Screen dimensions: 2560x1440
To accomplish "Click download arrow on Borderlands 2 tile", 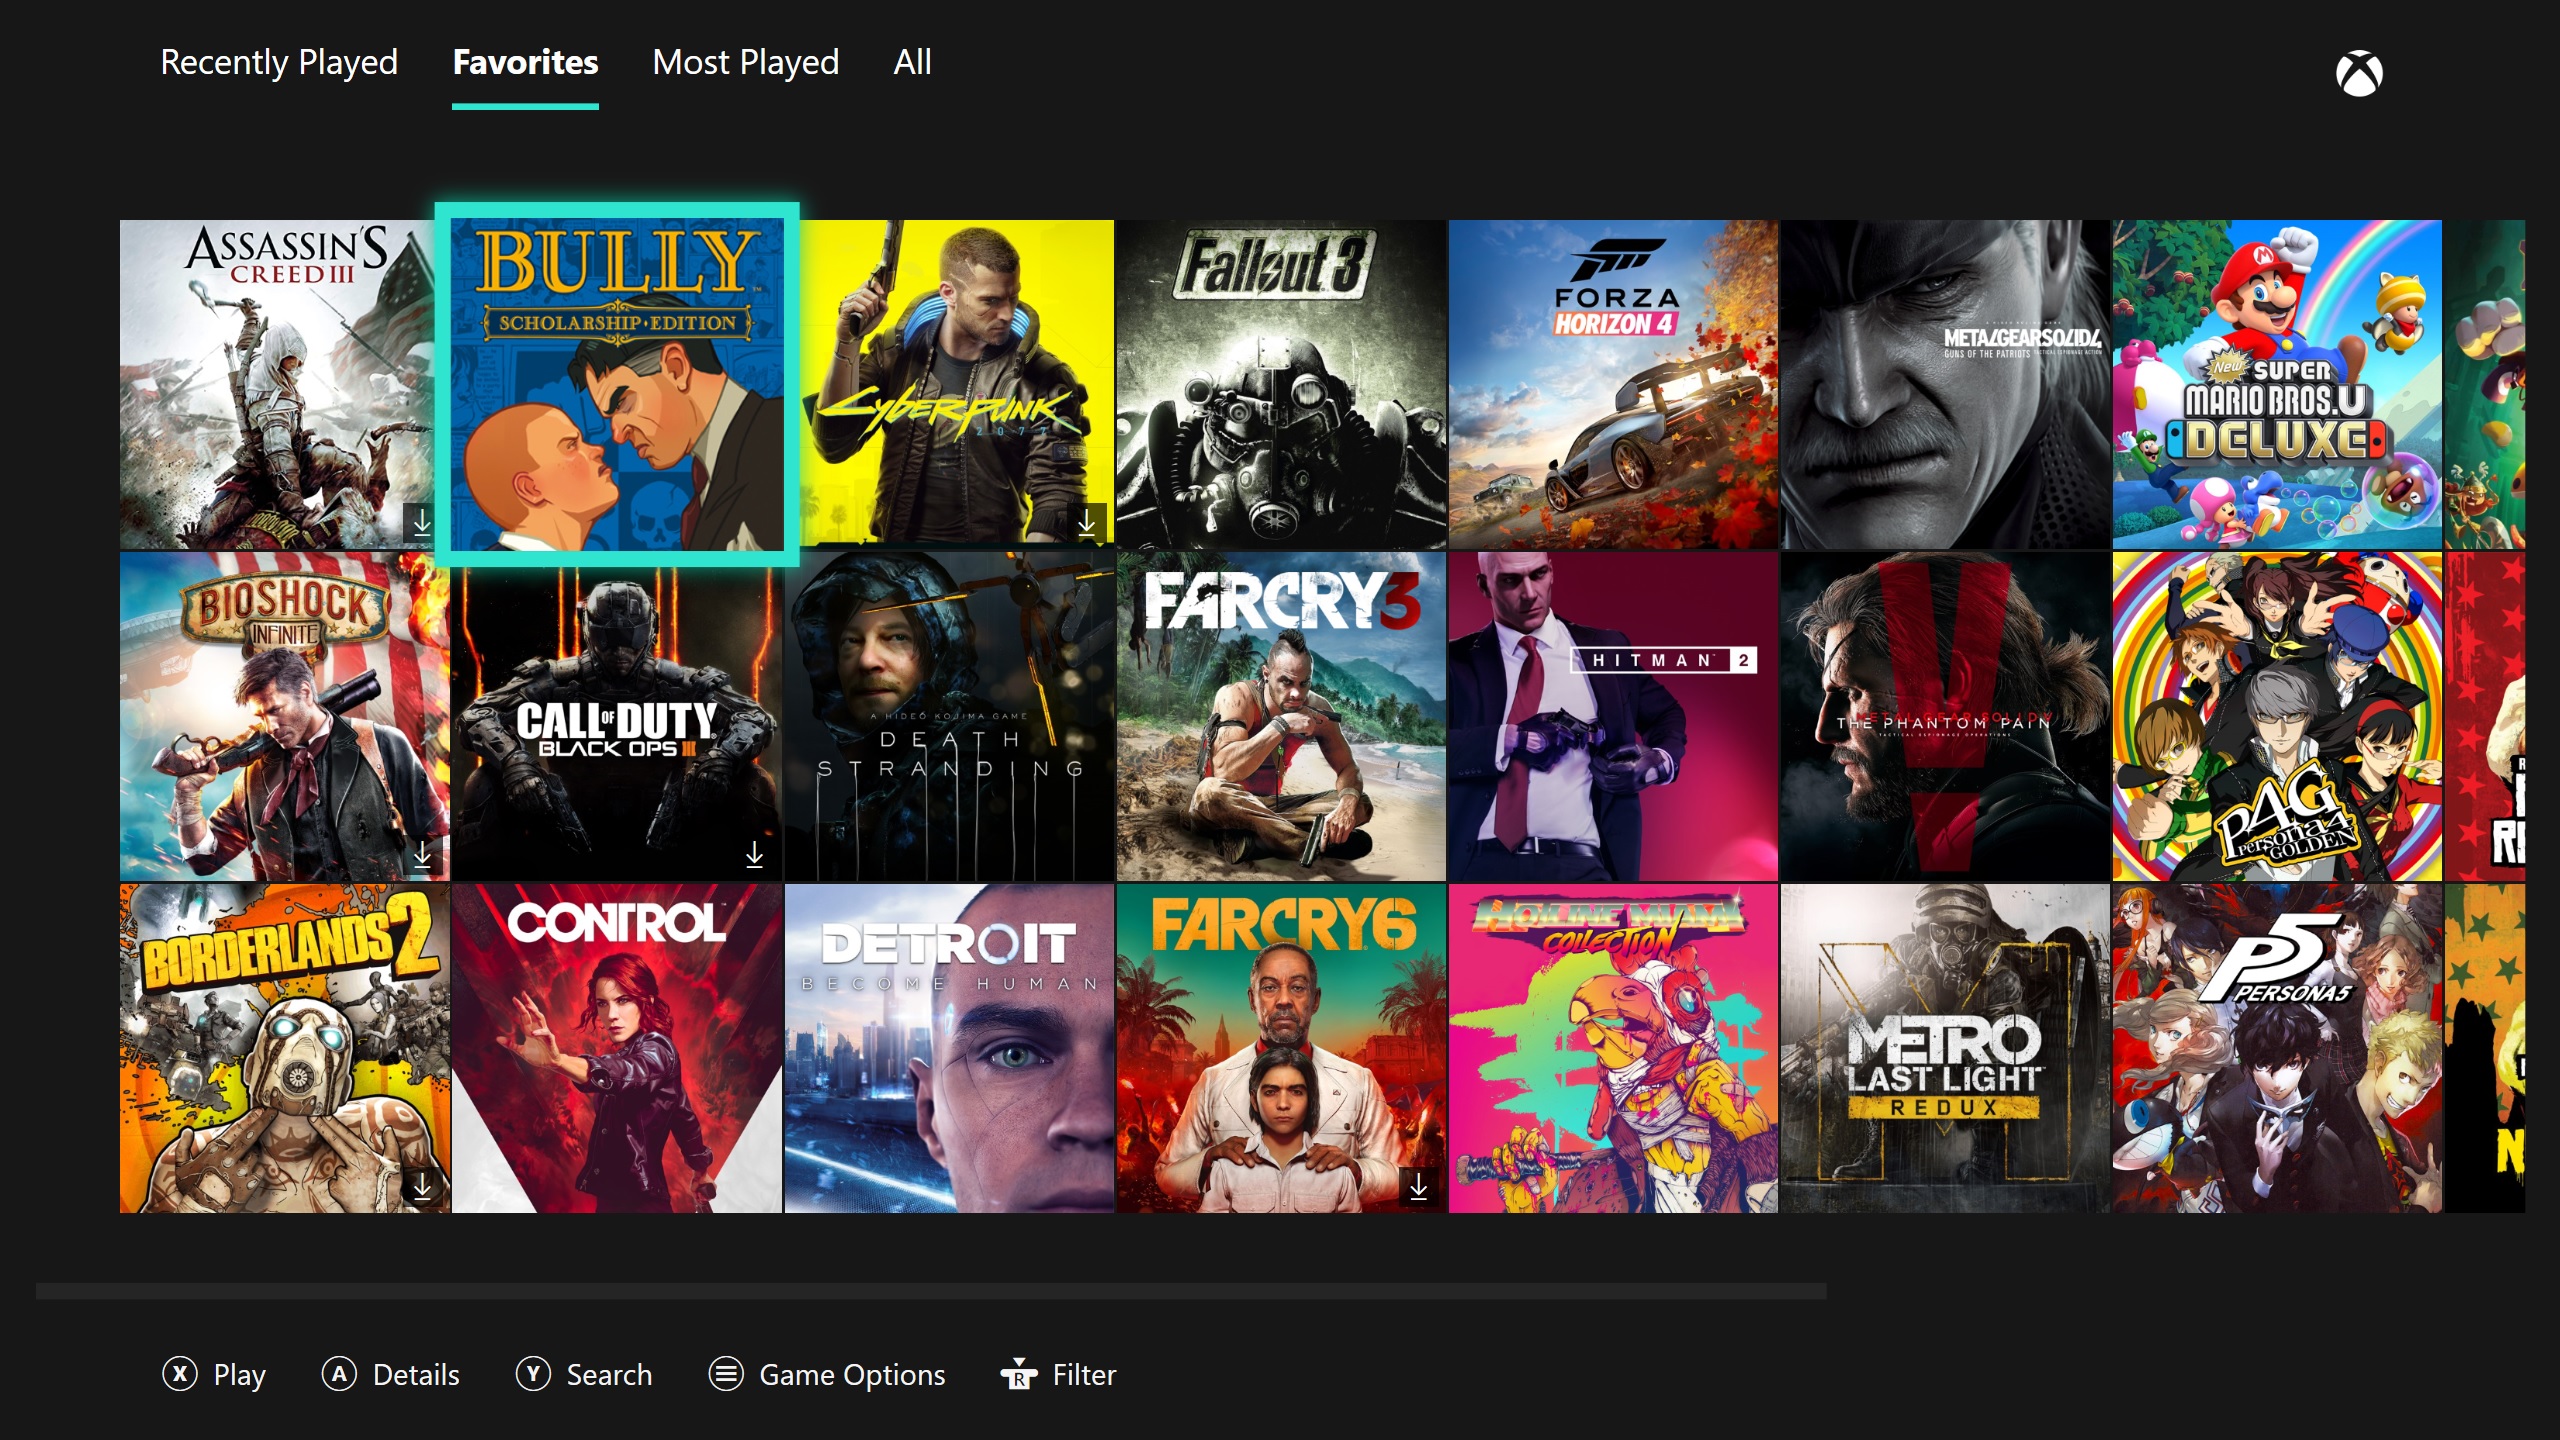I will tap(422, 1186).
